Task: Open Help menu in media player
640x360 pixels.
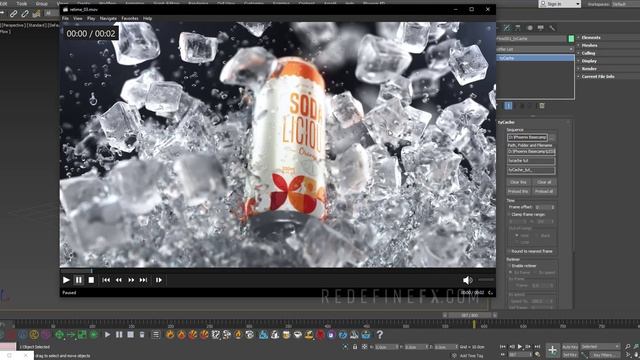Action: 147,18
